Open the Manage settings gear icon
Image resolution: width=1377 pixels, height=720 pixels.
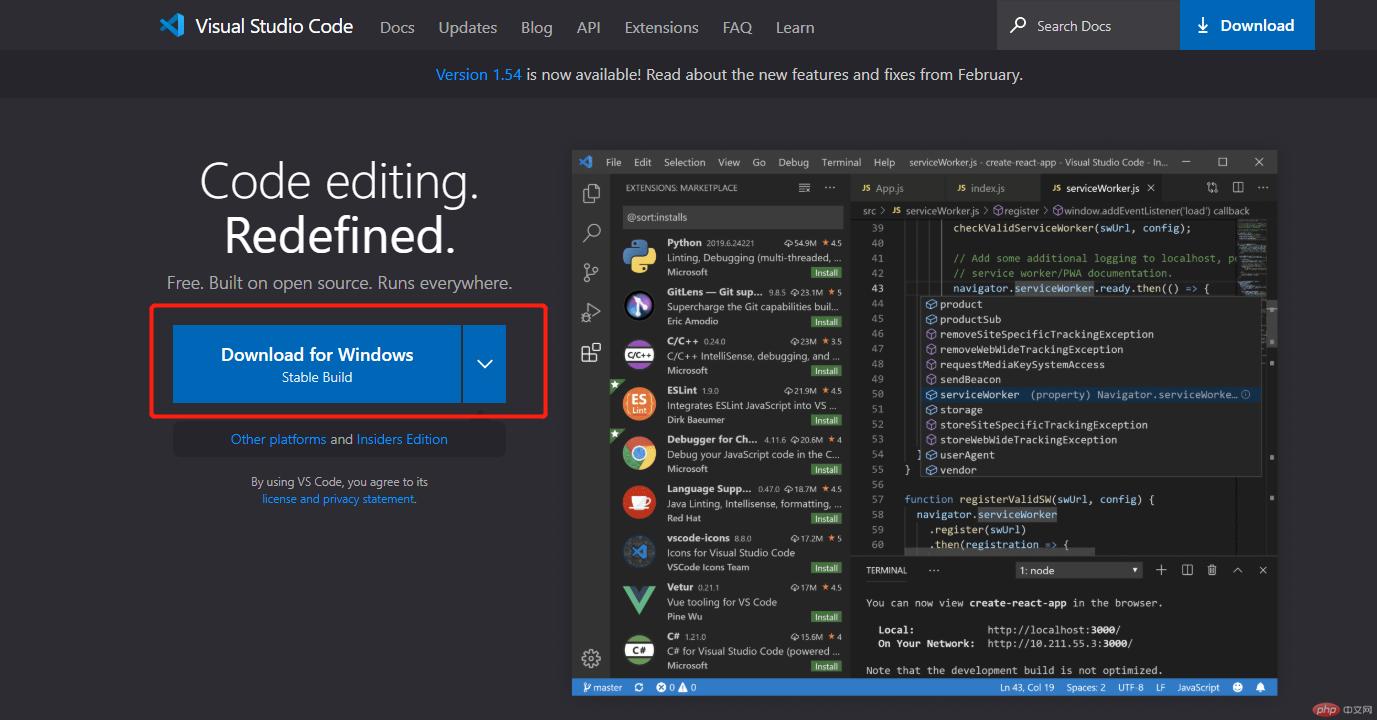(x=591, y=658)
